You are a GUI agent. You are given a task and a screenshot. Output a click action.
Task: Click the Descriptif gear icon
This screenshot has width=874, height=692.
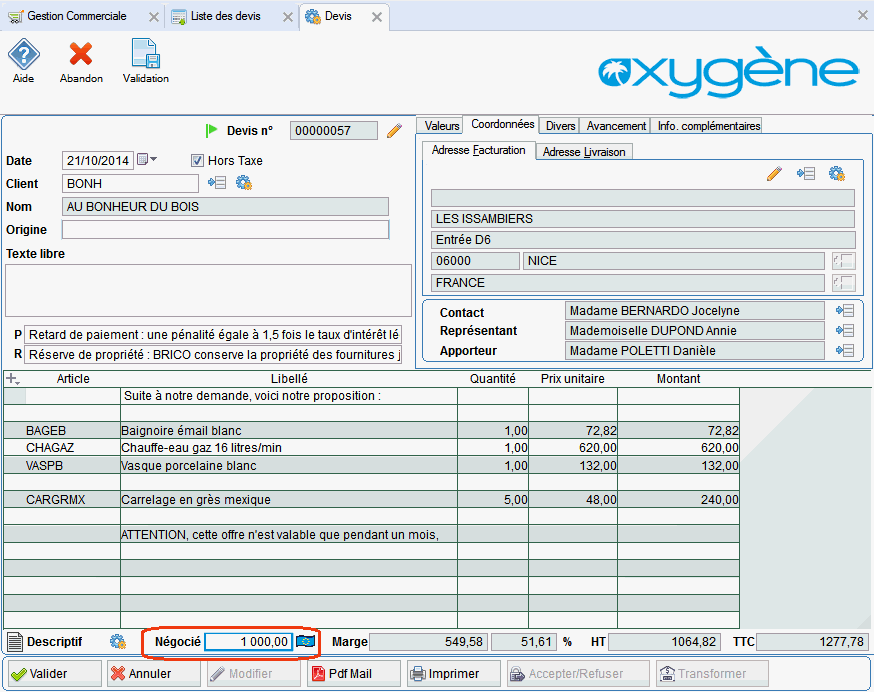pos(118,642)
